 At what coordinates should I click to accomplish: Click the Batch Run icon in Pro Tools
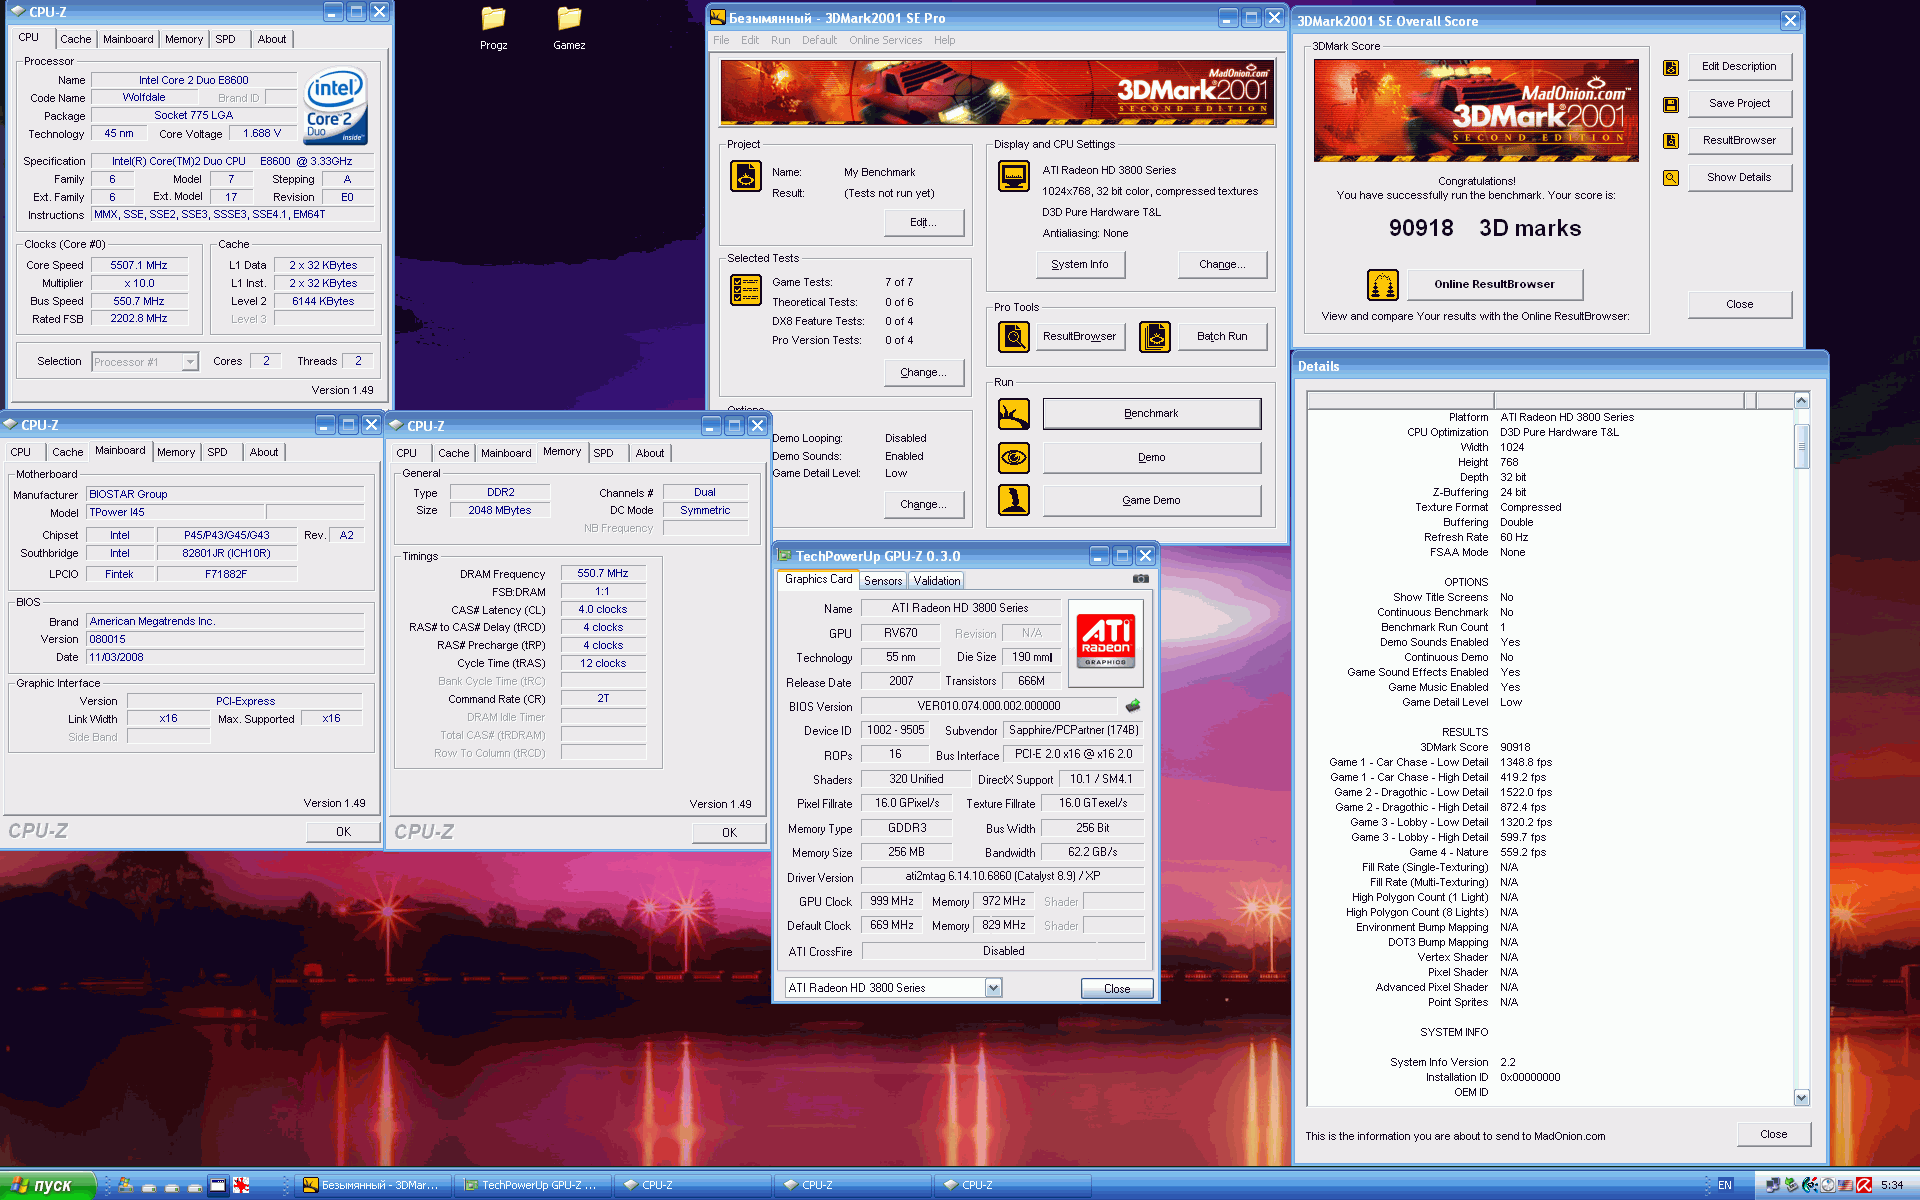1155,336
